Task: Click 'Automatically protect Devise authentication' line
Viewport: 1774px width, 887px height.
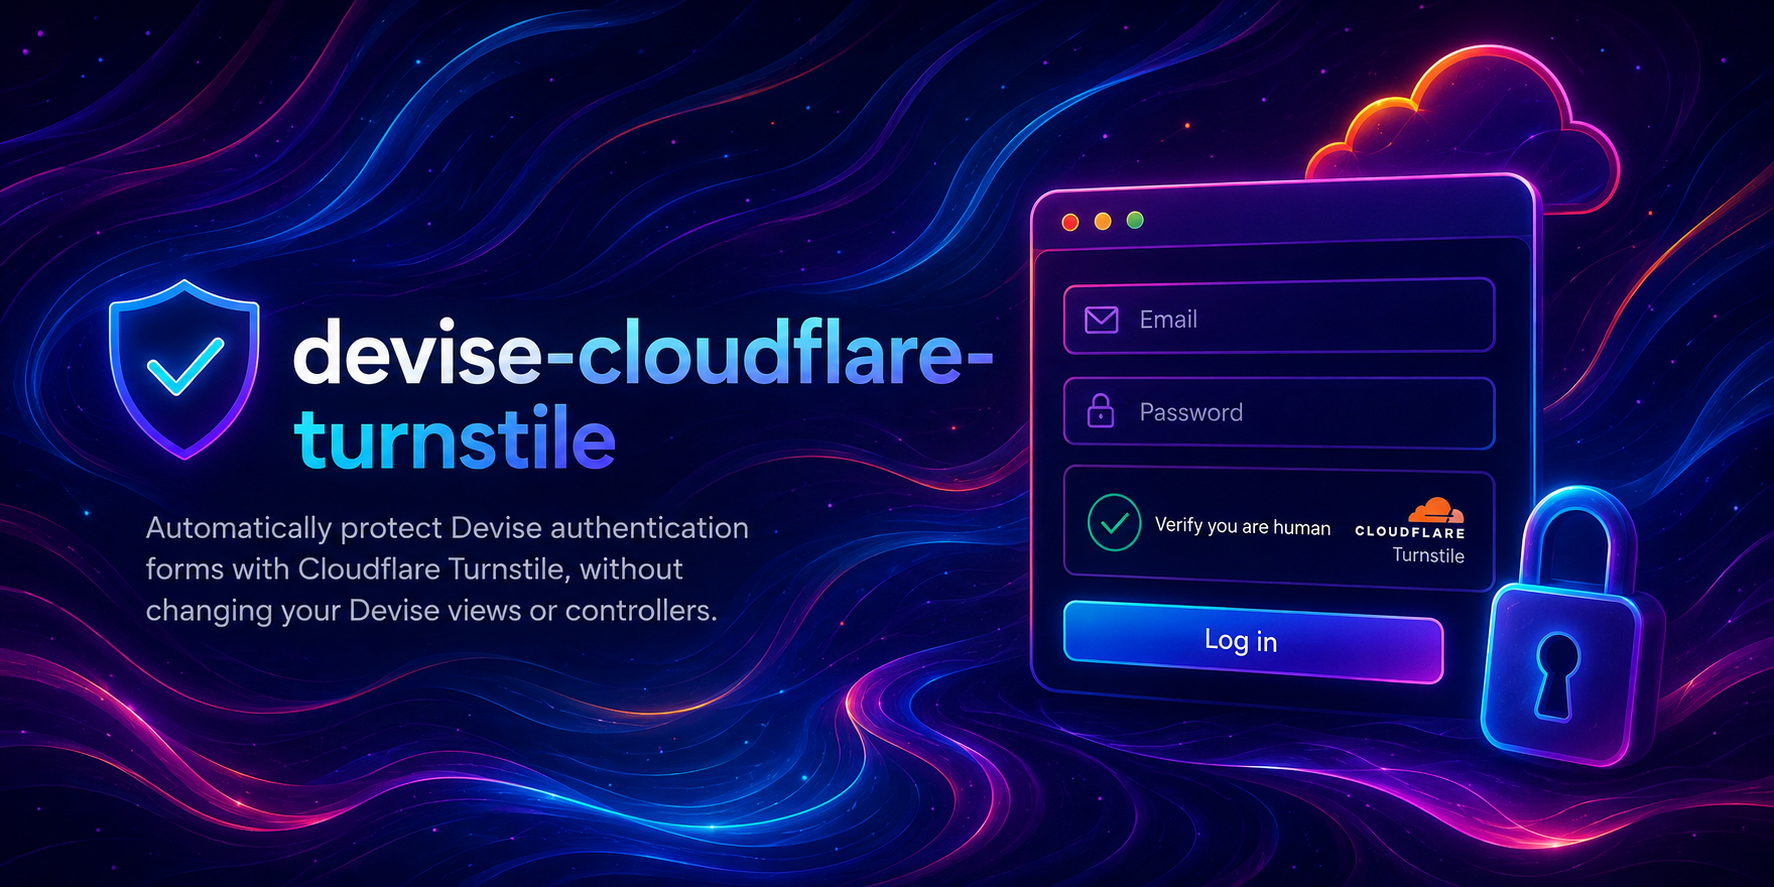Action: [x=447, y=527]
